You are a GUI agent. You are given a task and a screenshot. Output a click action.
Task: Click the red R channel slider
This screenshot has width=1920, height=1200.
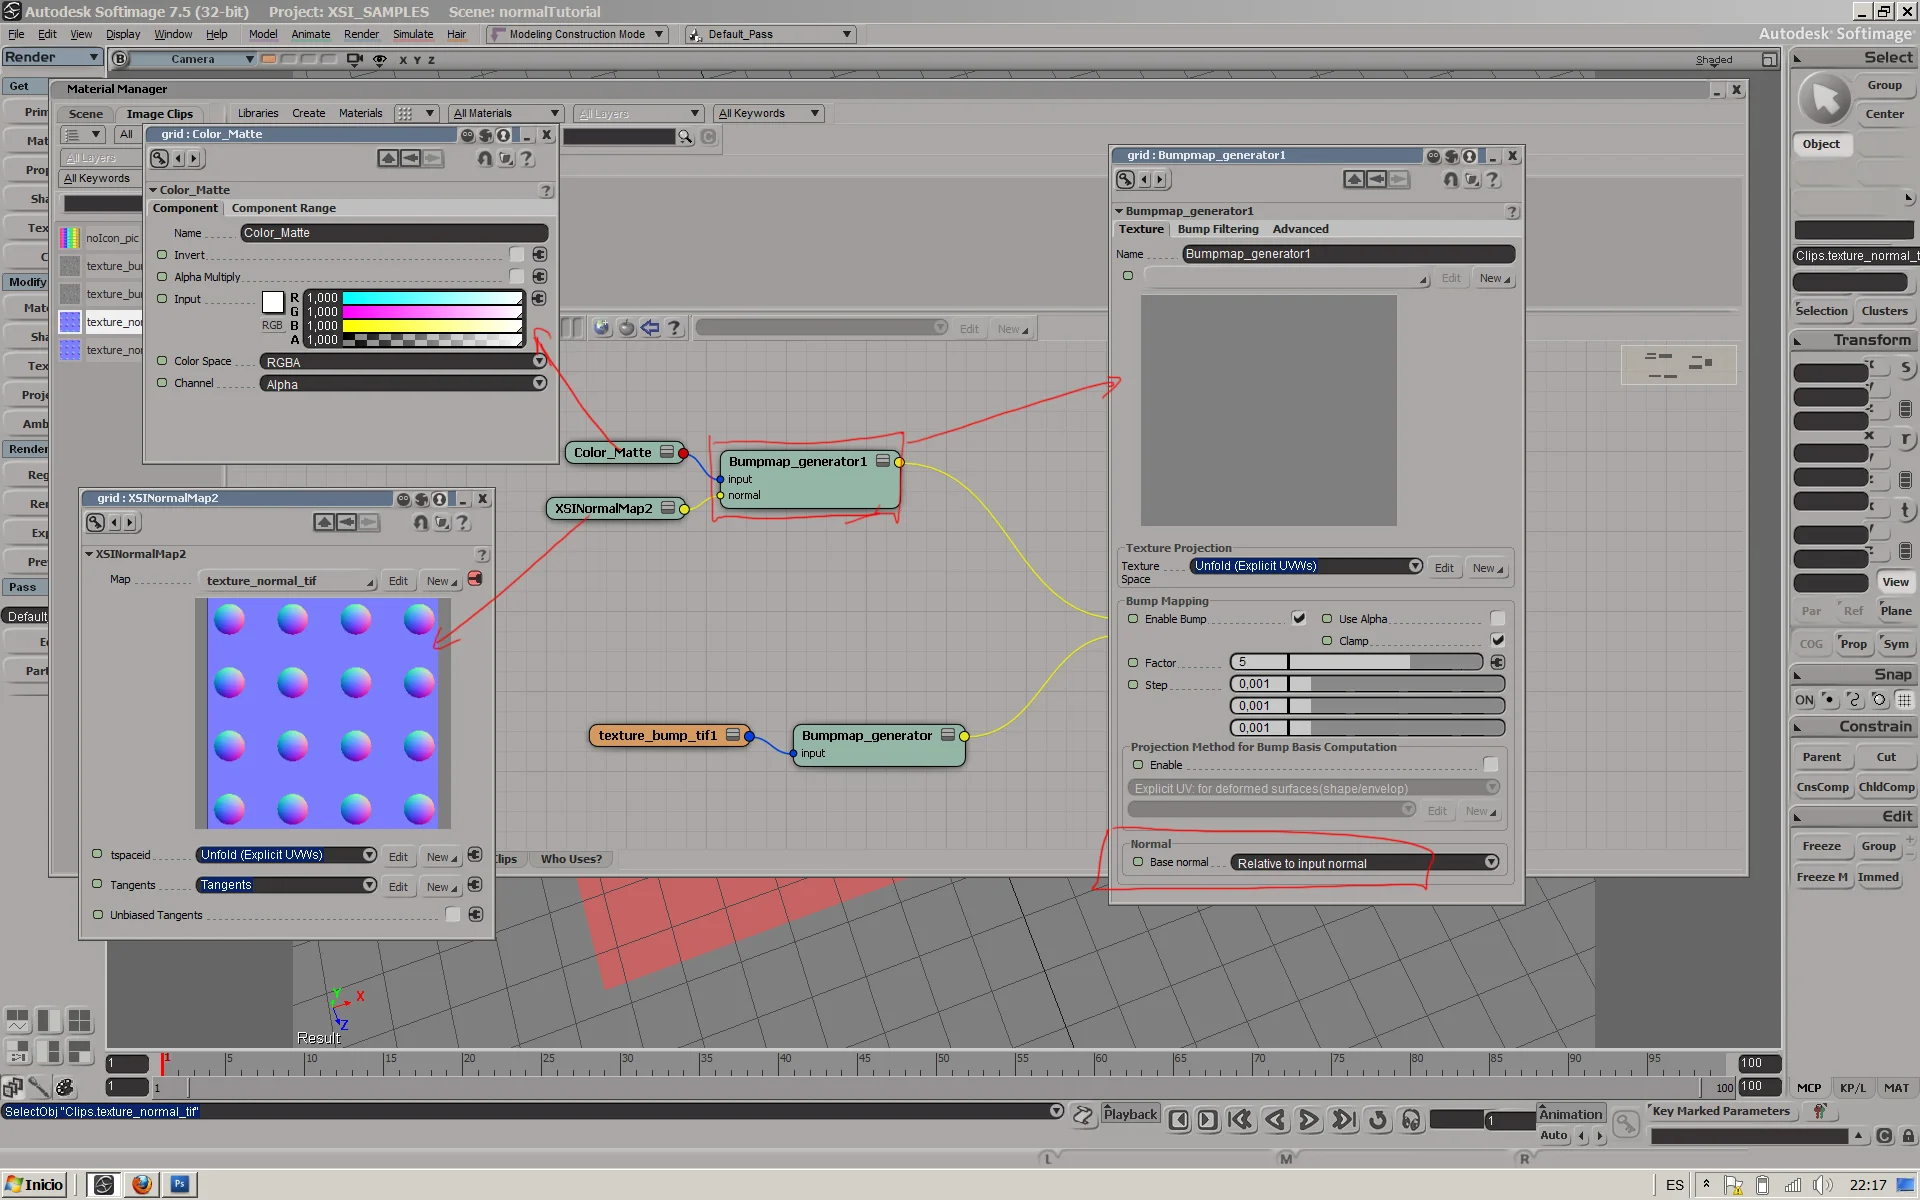(x=432, y=298)
